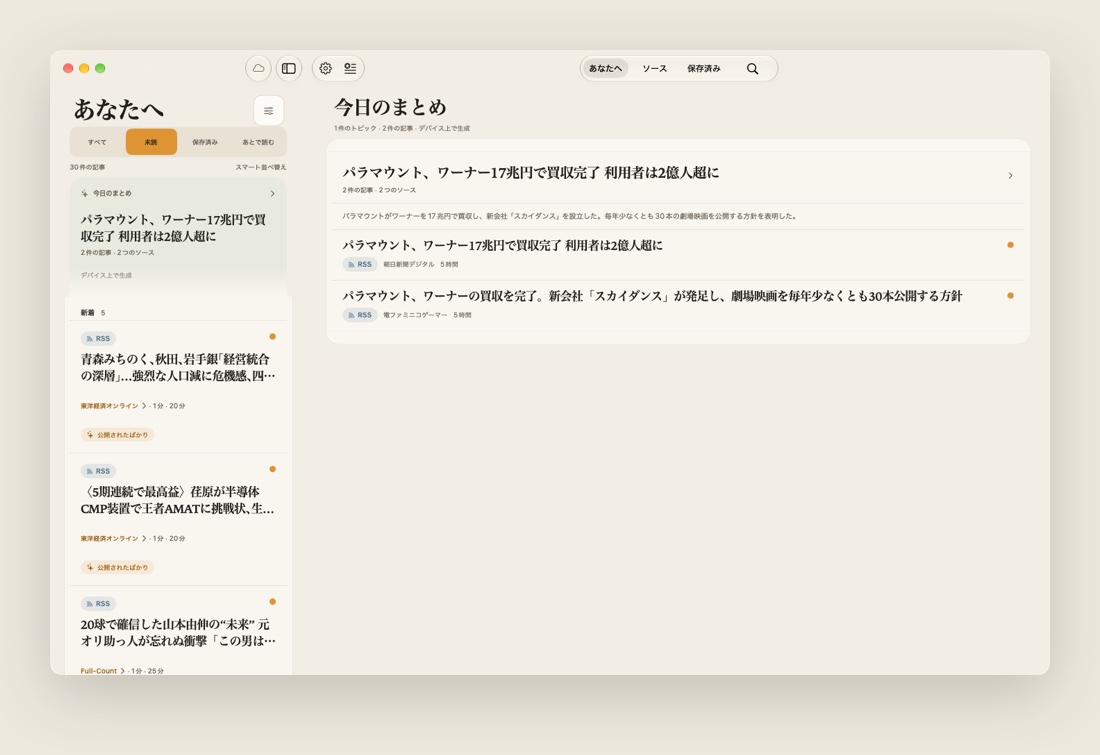This screenshot has height=755, width=1100.
Task: Click RSS badge of 朝日新聞デジタル article
Action: (360, 265)
